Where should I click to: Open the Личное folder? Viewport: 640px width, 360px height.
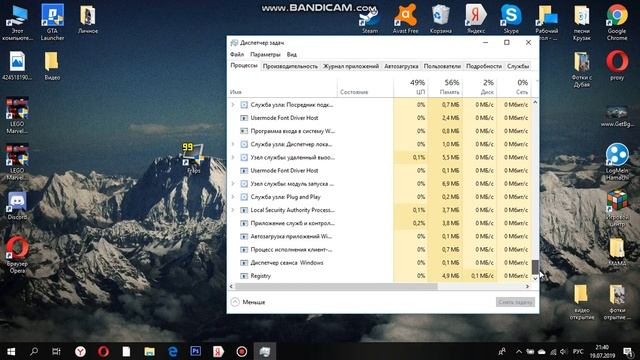88,20
